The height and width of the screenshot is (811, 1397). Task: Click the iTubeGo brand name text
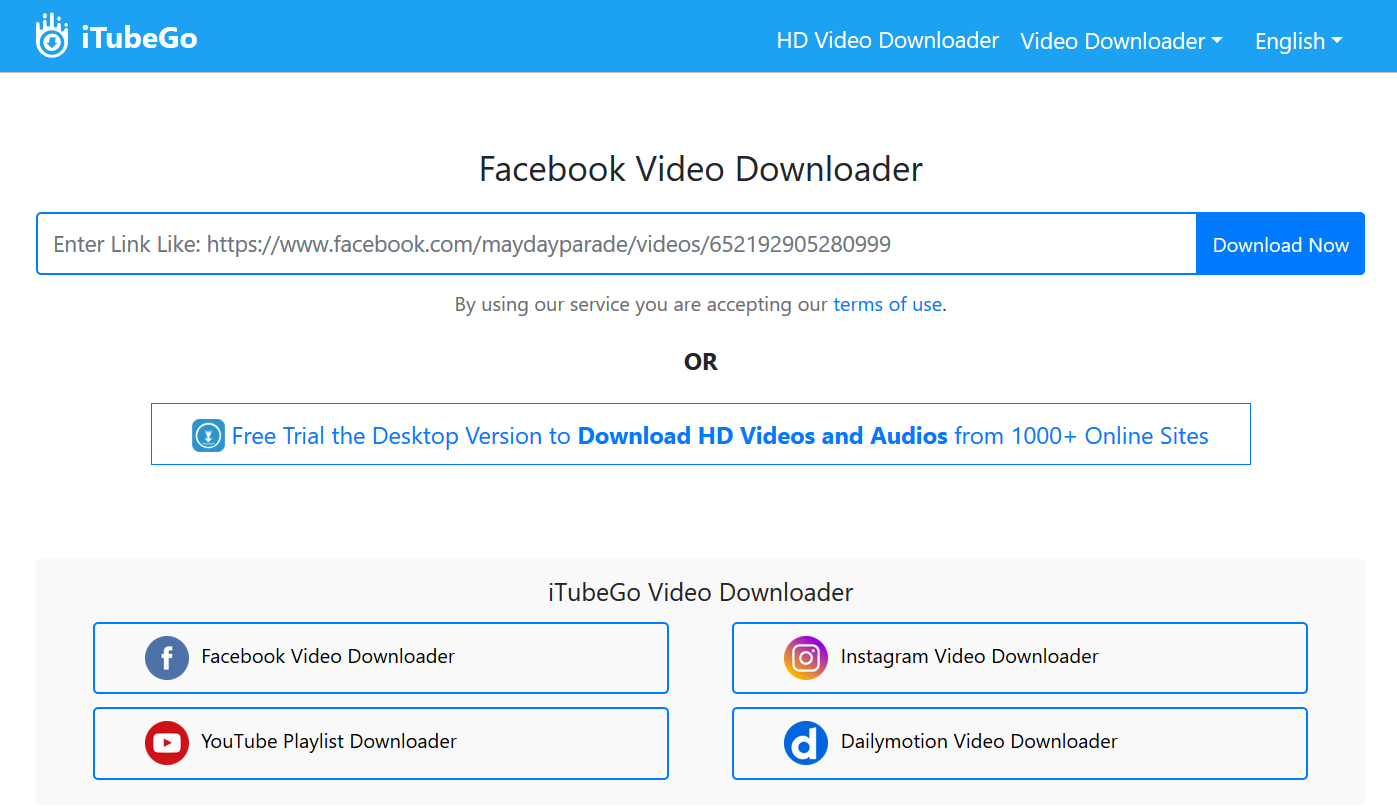pos(139,38)
